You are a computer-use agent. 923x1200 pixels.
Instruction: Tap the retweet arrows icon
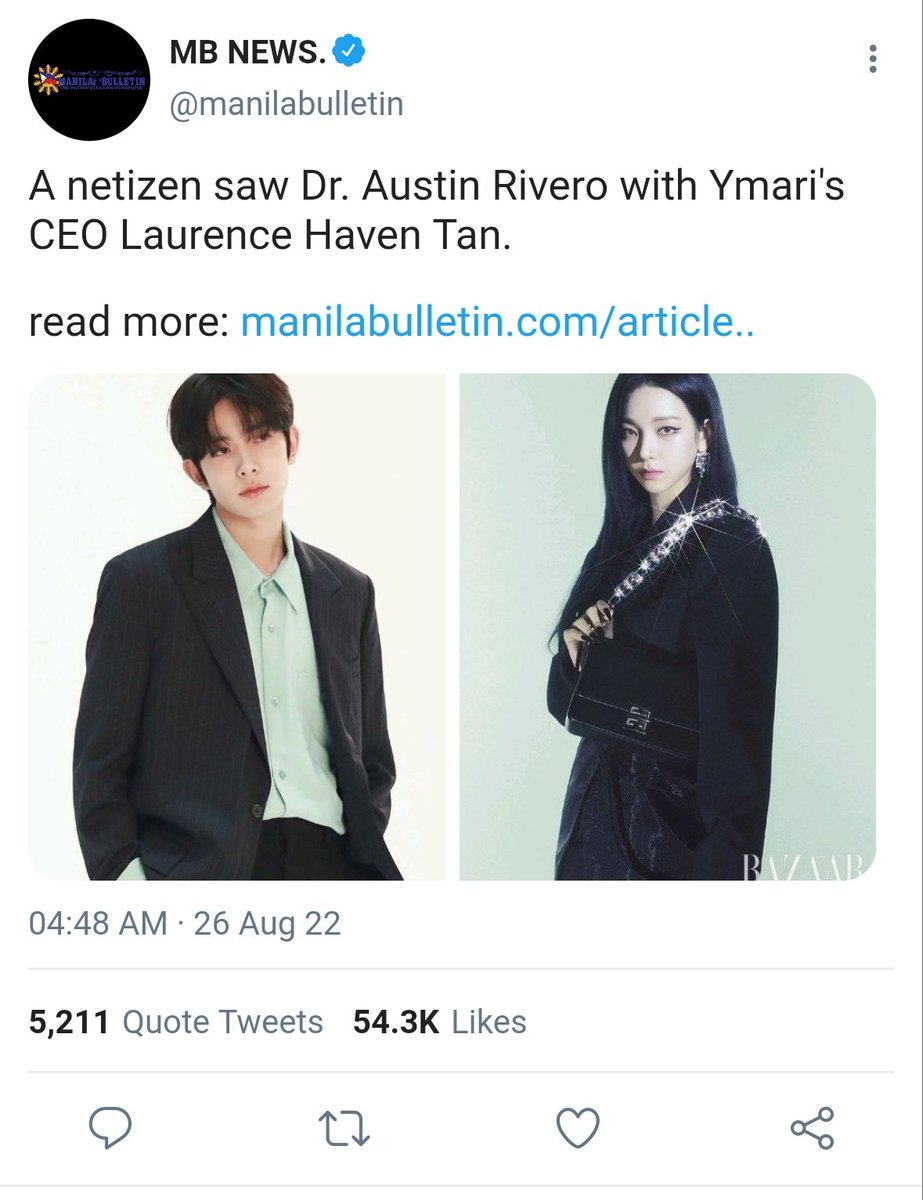coord(345,1128)
